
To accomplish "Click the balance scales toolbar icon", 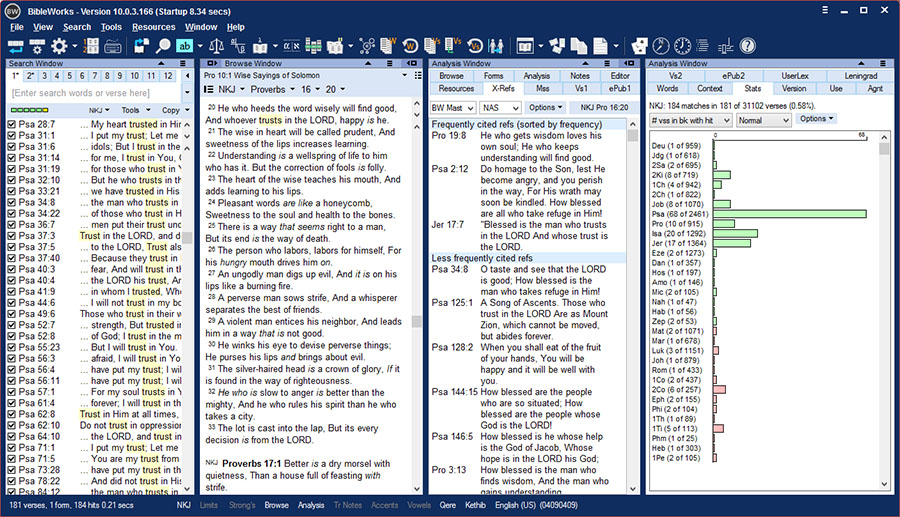I will tap(216, 46).
